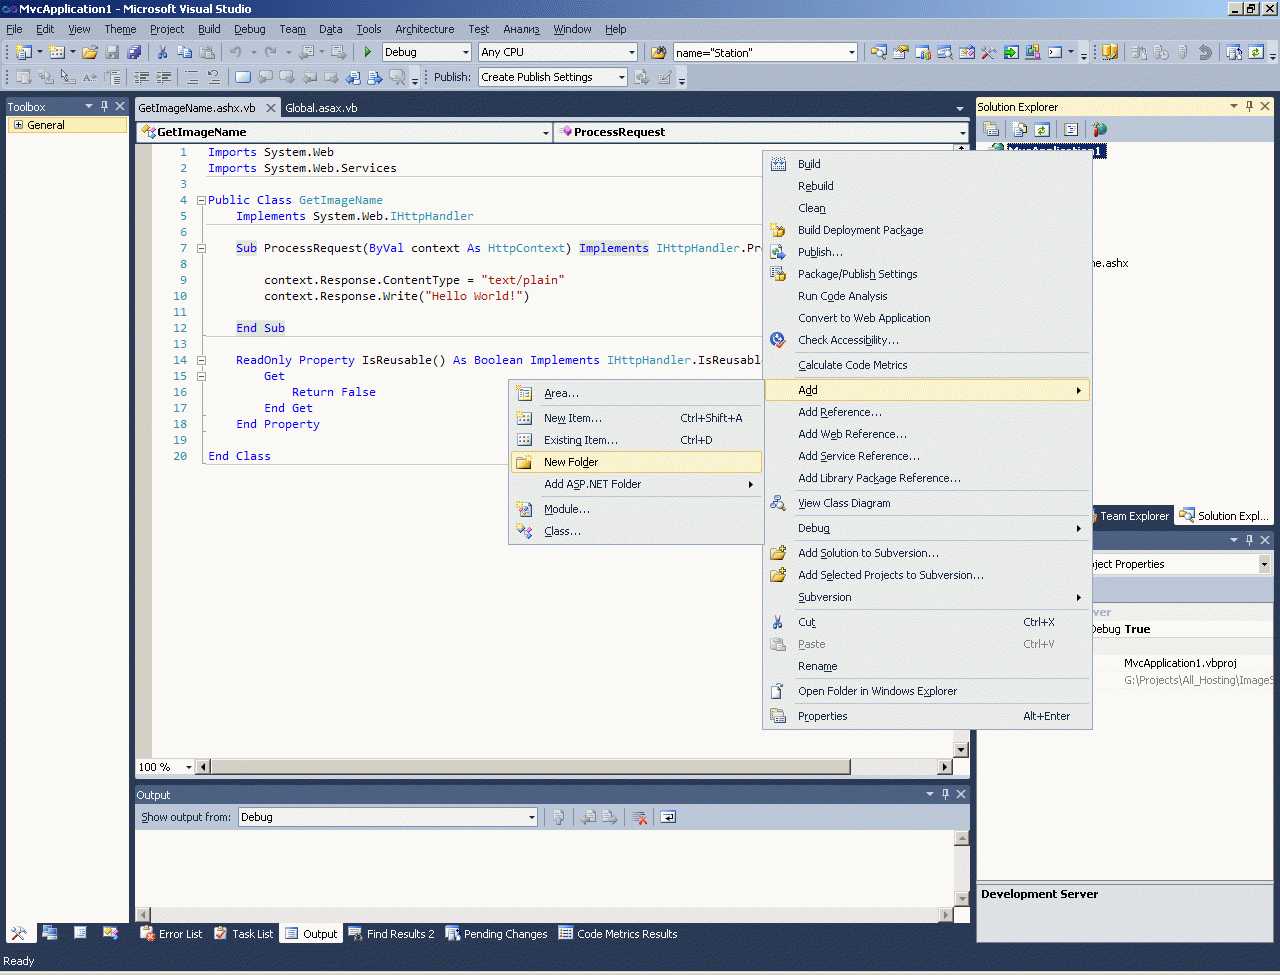This screenshot has height=975, width=1280.
Task: Click the Toolbox icon in standard toolbar
Action: tap(988, 52)
